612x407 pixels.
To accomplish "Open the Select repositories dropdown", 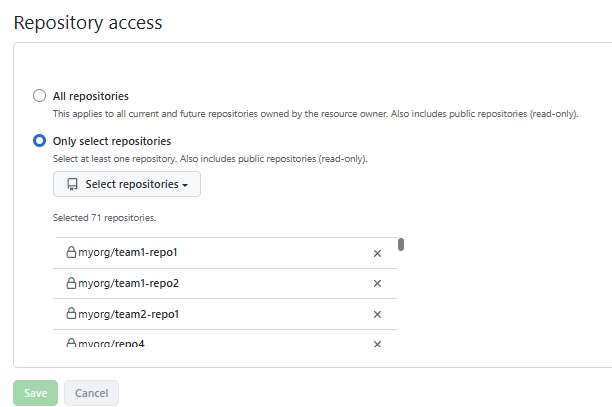I will click(x=127, y=184).
